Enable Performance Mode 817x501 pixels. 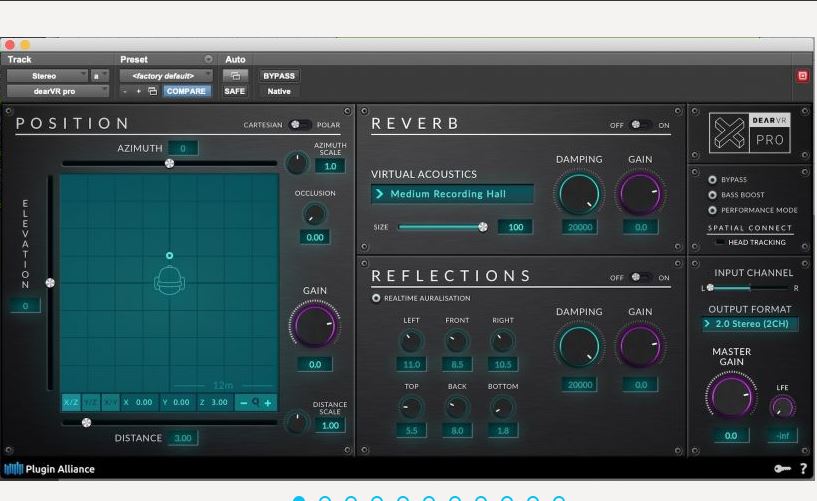712,210
